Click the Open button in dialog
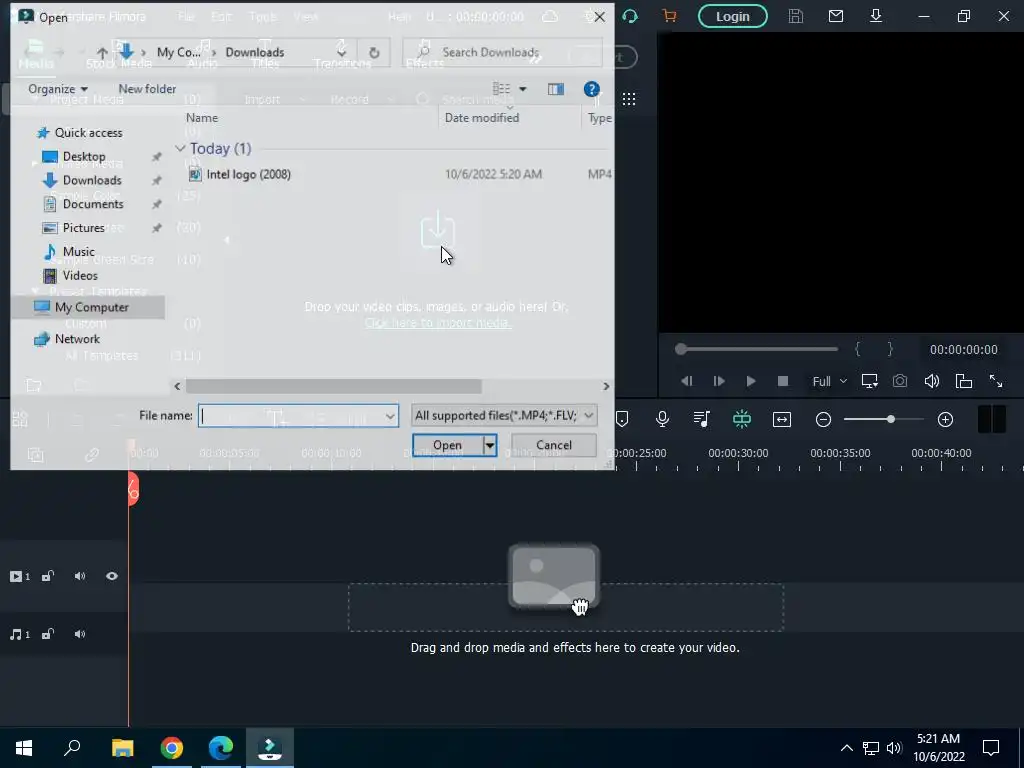Image resolution: width=1024 pixels, height=768 pixels. coord(447,445)
